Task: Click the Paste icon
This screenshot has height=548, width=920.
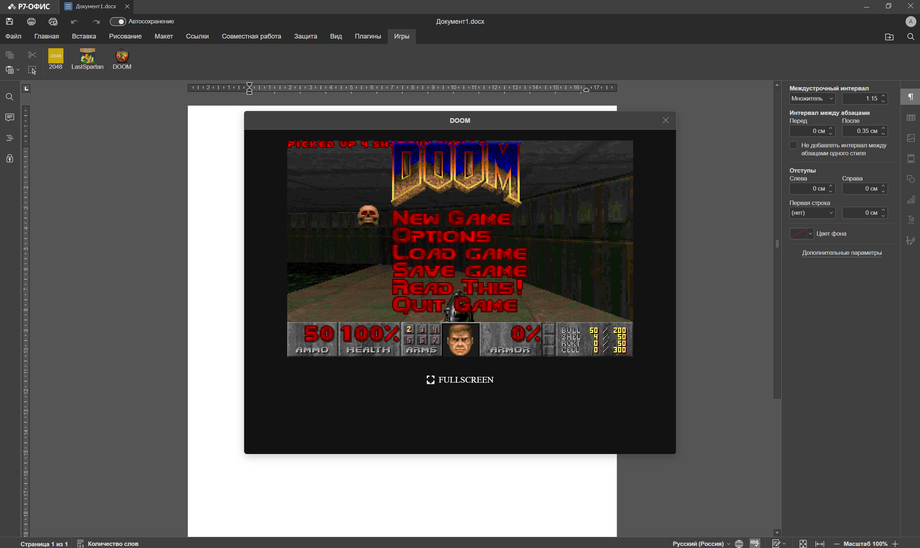Action: click(9, 70)
